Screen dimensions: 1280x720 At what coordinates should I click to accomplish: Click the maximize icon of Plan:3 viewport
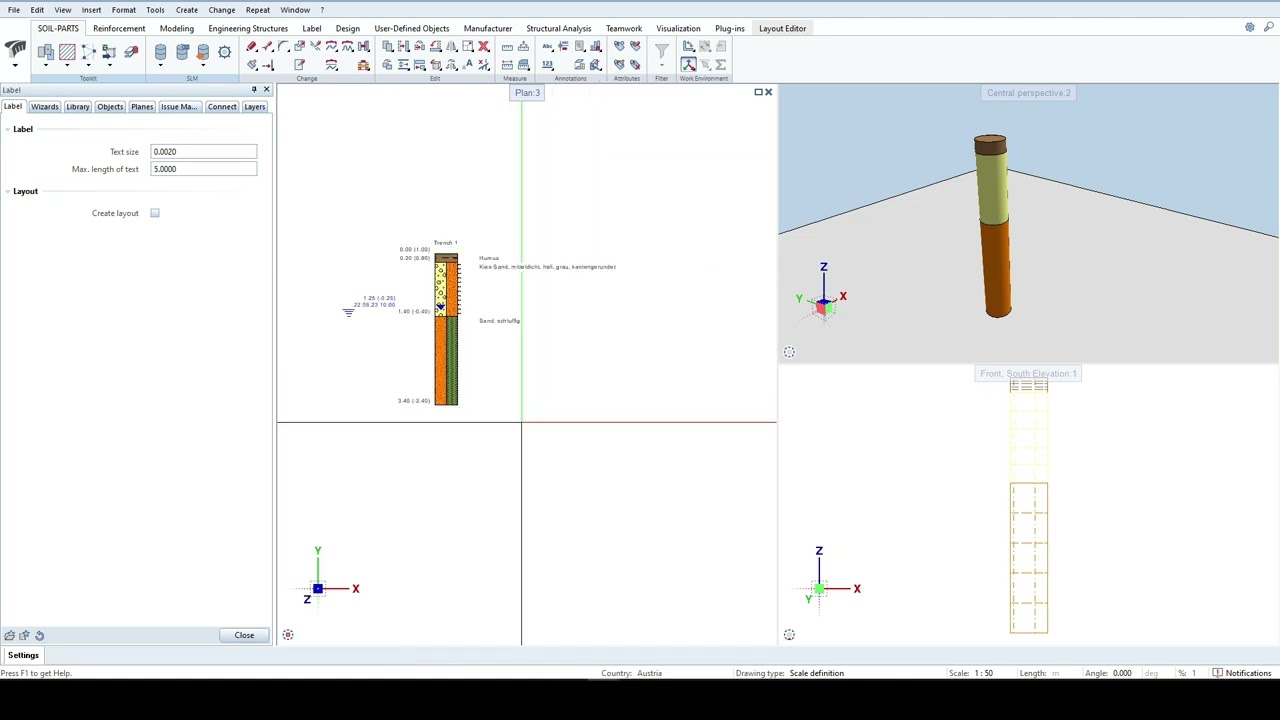coord(758,92)
